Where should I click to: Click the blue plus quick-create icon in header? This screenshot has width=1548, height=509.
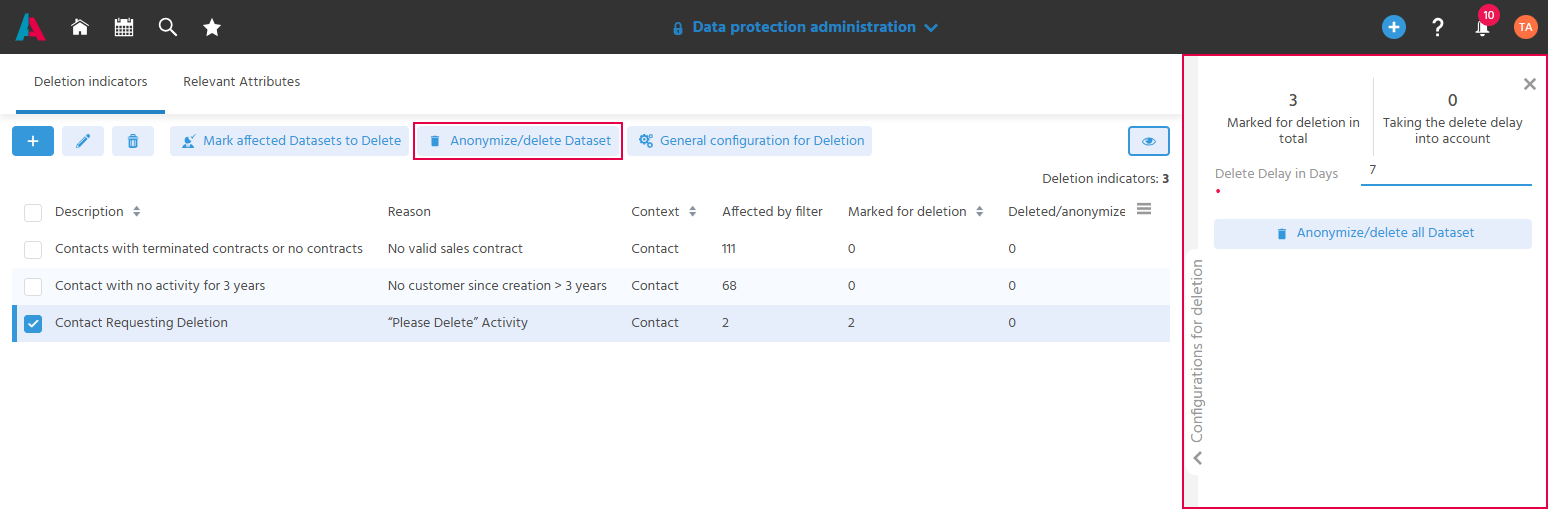(1394, 28)
